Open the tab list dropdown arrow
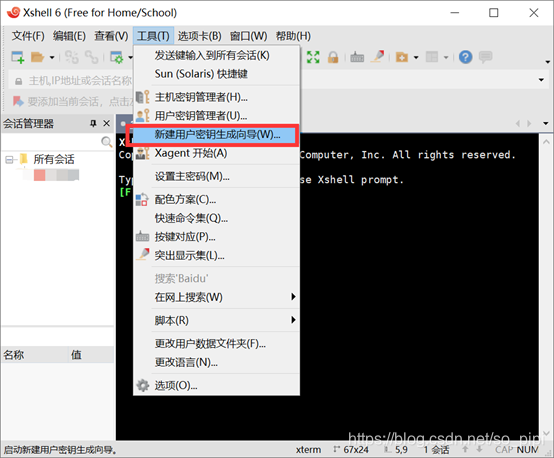The height and width of the screenshot is (458, 554). point(546,123)
